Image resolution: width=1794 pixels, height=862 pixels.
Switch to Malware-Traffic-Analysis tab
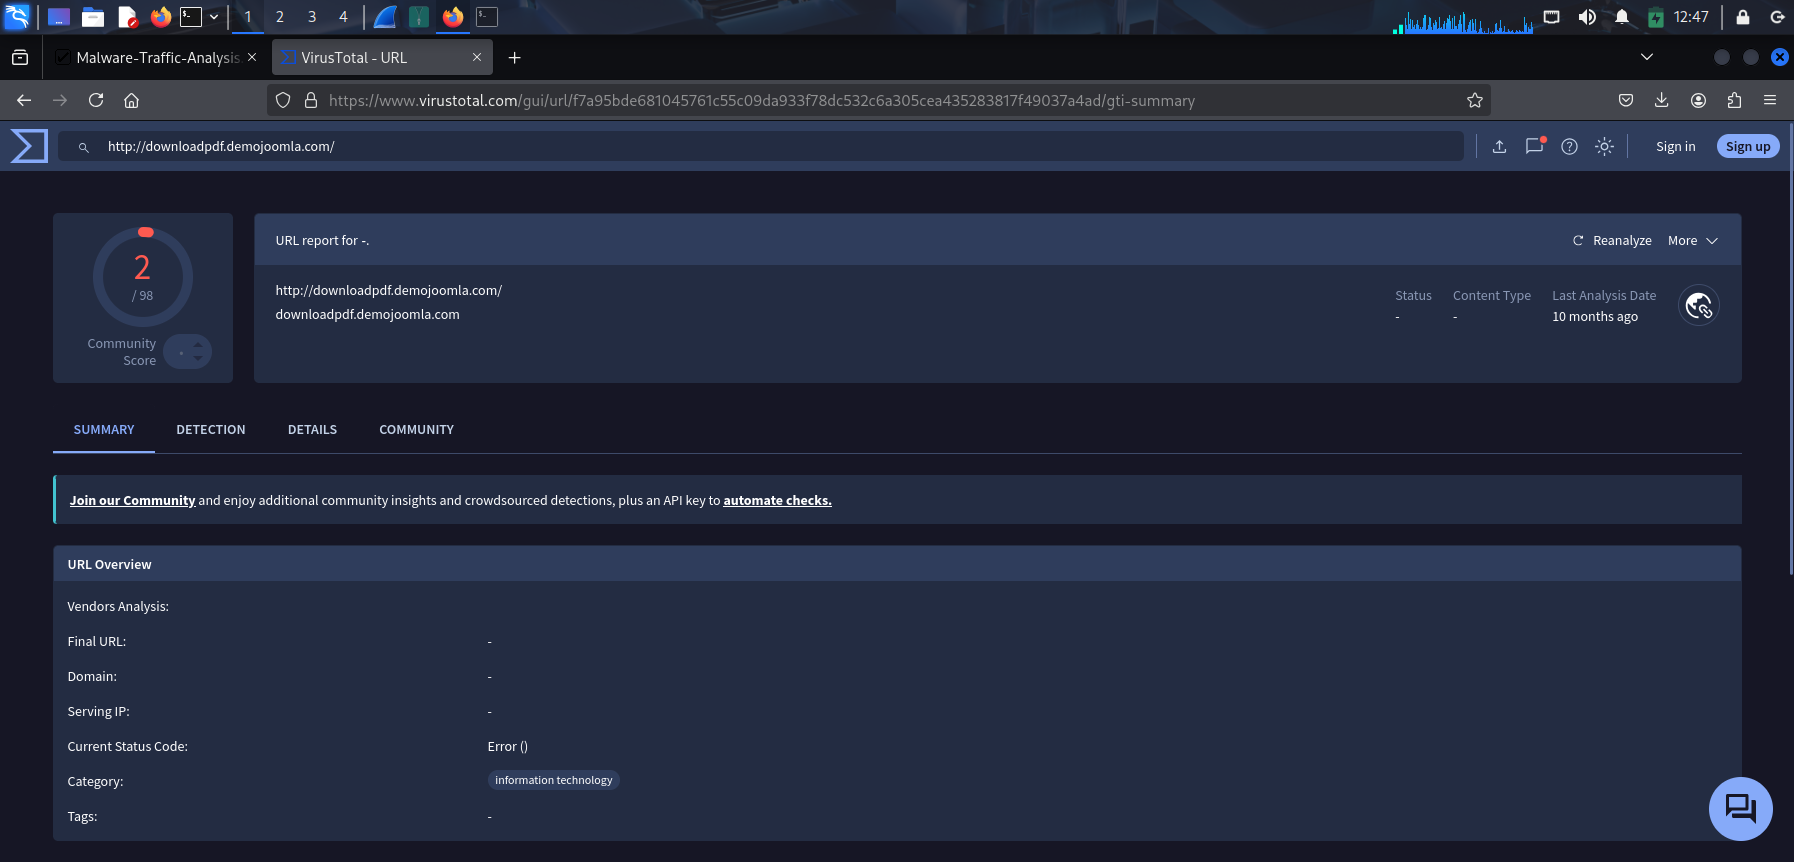pyautogui.click(x=157, y=58)
